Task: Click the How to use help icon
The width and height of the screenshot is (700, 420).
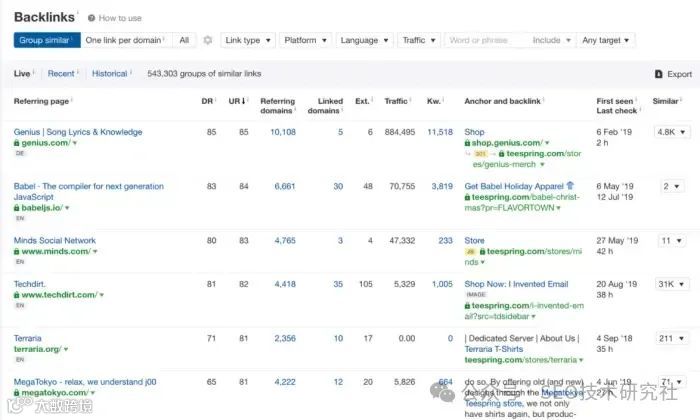Action: 91,18
